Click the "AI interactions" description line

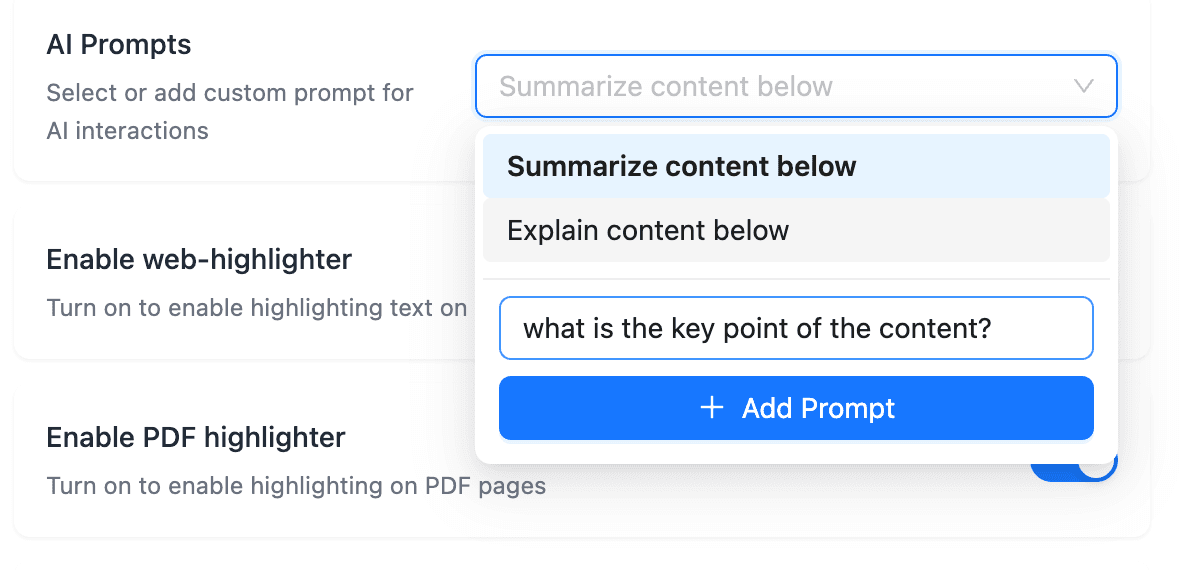127,131
